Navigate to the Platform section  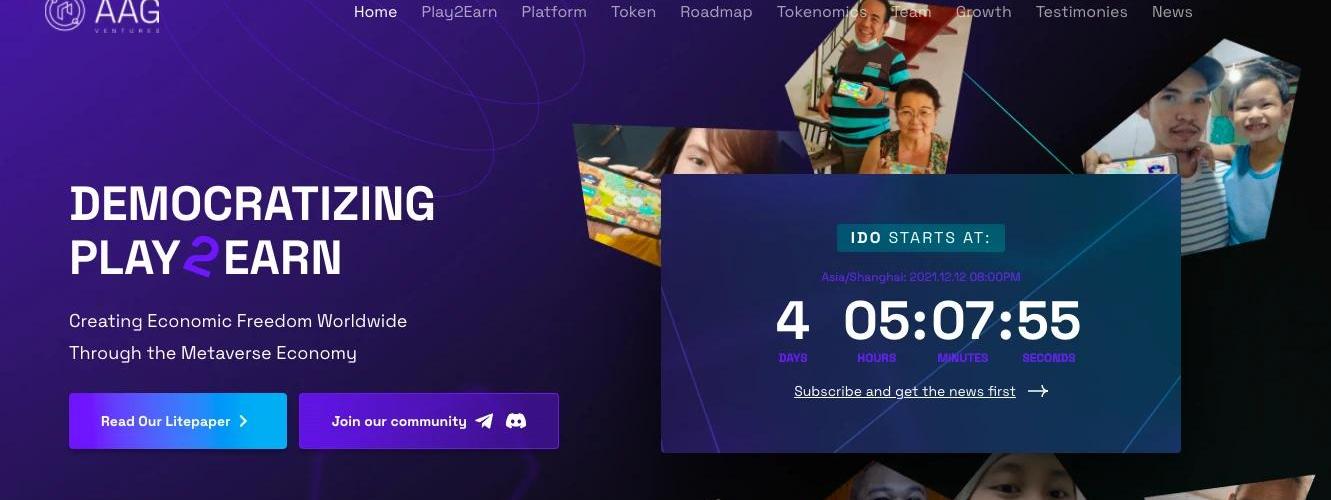pos(554,12)
